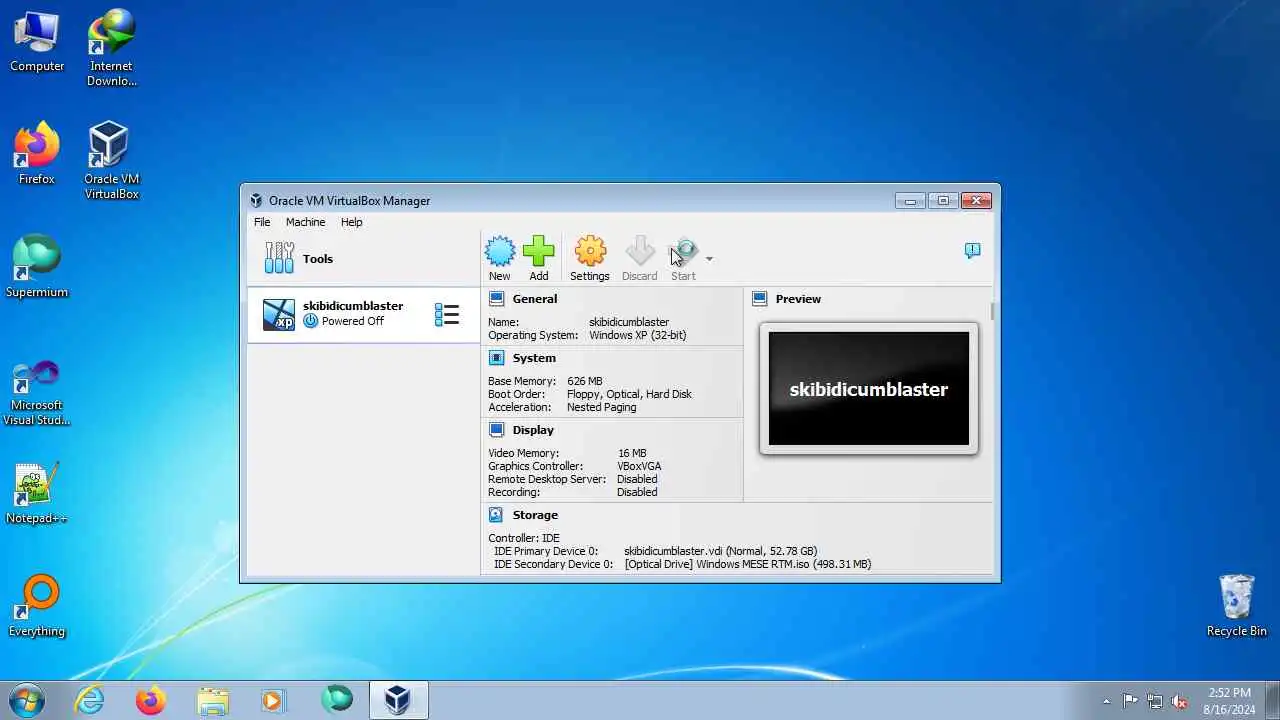Click the 'Windows XP (32-bit)' operating system value
This screenshot has width=1280, height=720.
pyautogui.click(x=638, y=335)
